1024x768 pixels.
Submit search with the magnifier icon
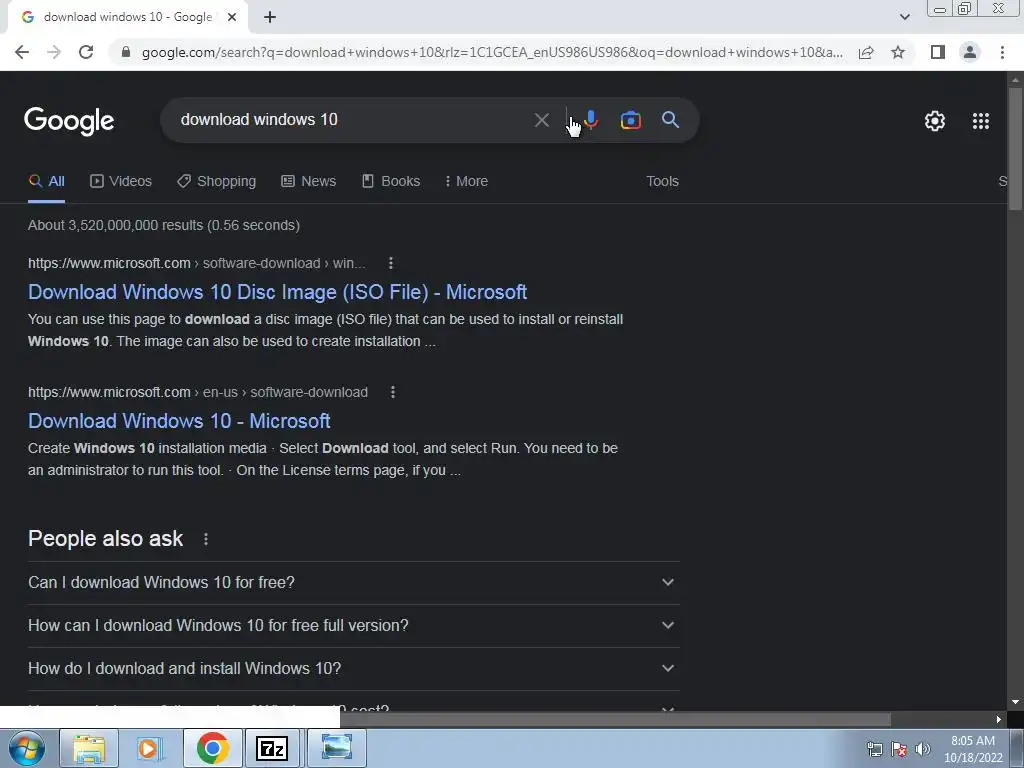[670, 120]
